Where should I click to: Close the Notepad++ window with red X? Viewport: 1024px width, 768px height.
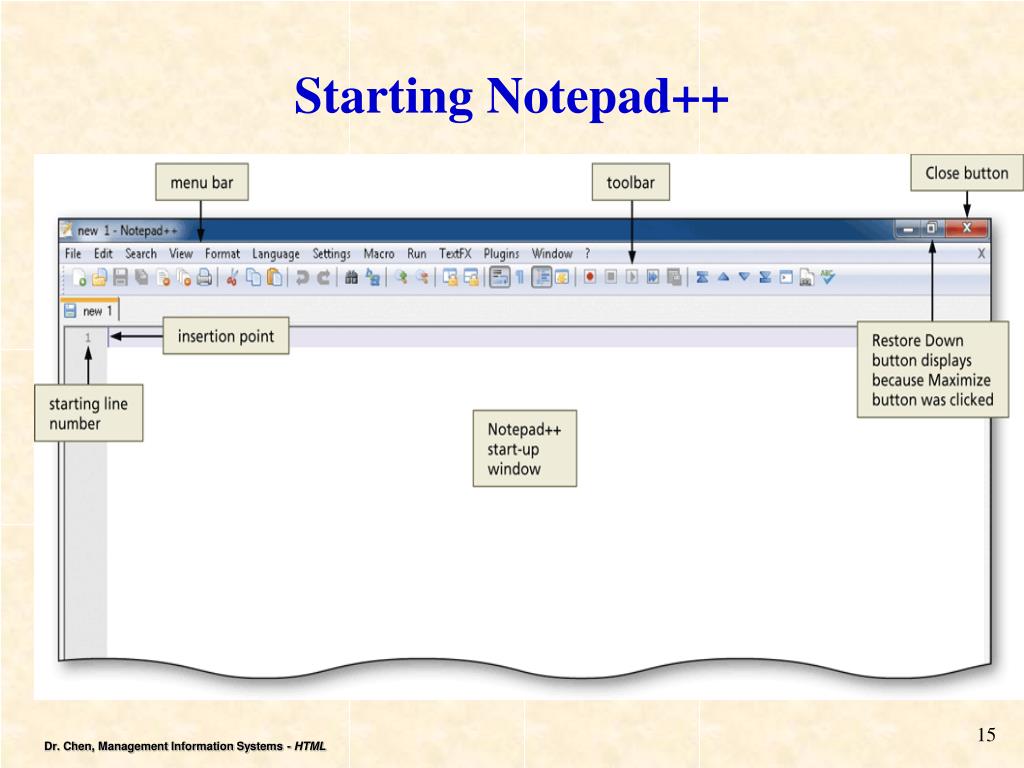click(x=967, y=228)
